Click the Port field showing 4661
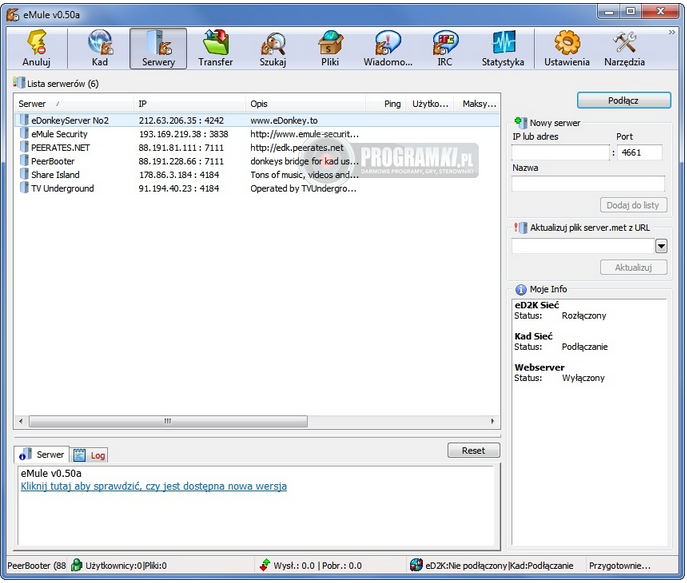Screen dimensions: 687x583 (x=640, y=152)
